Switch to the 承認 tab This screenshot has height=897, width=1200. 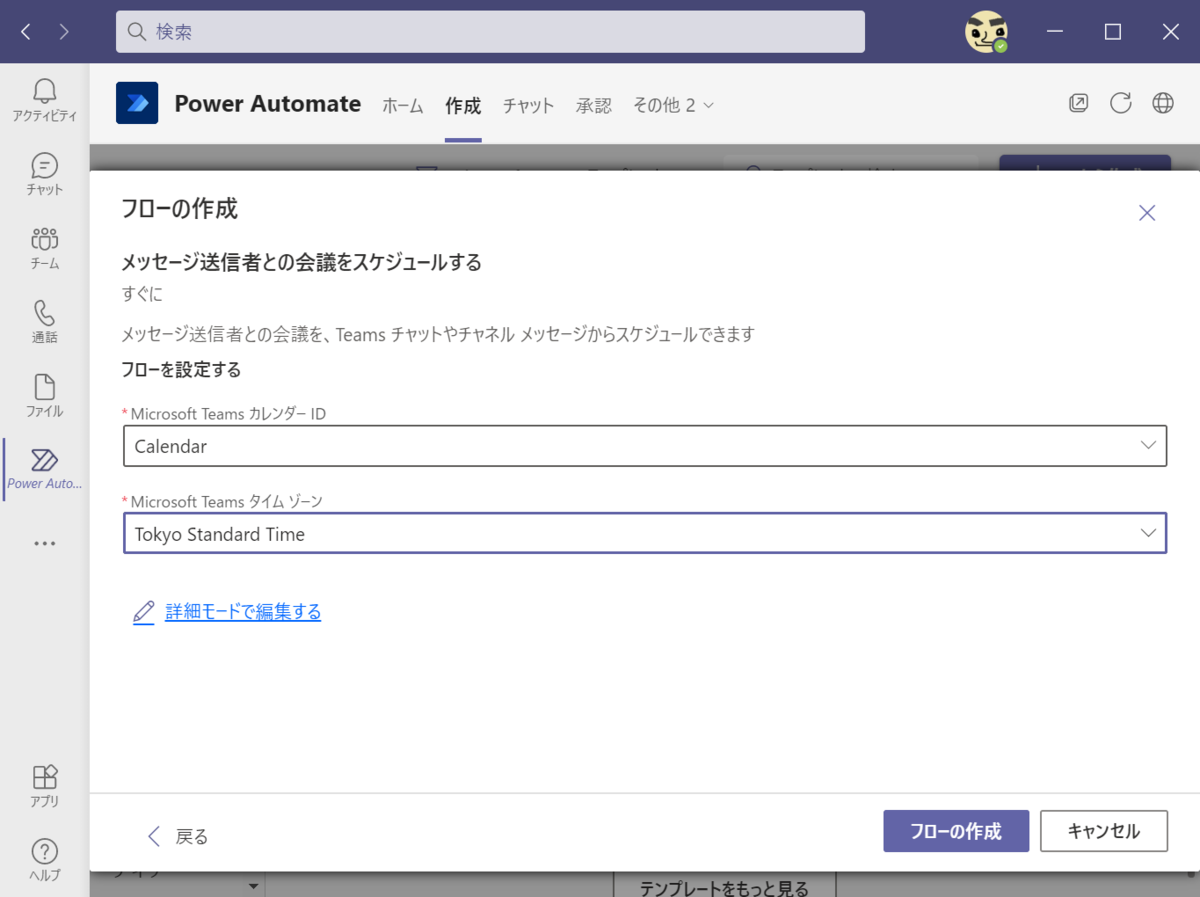coord(594,105)
